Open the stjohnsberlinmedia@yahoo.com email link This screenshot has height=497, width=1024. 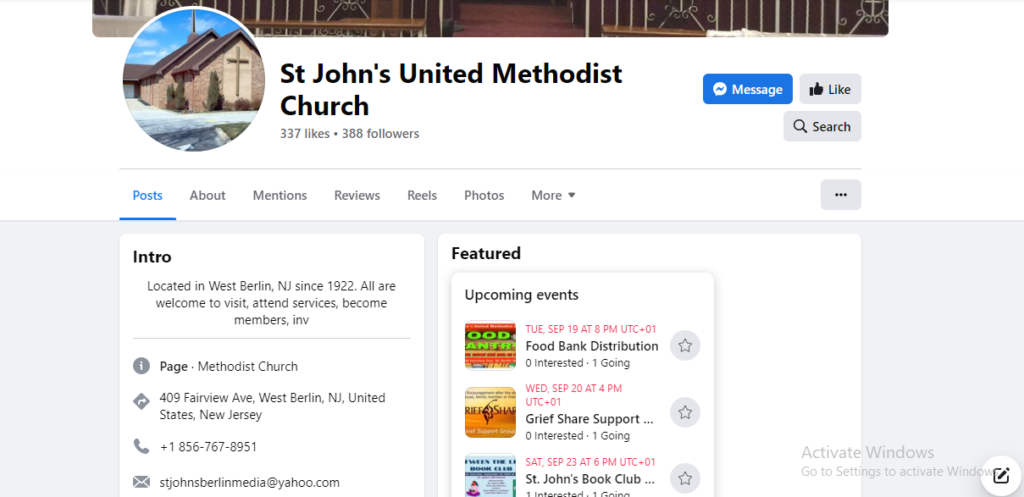click(250, 482)
